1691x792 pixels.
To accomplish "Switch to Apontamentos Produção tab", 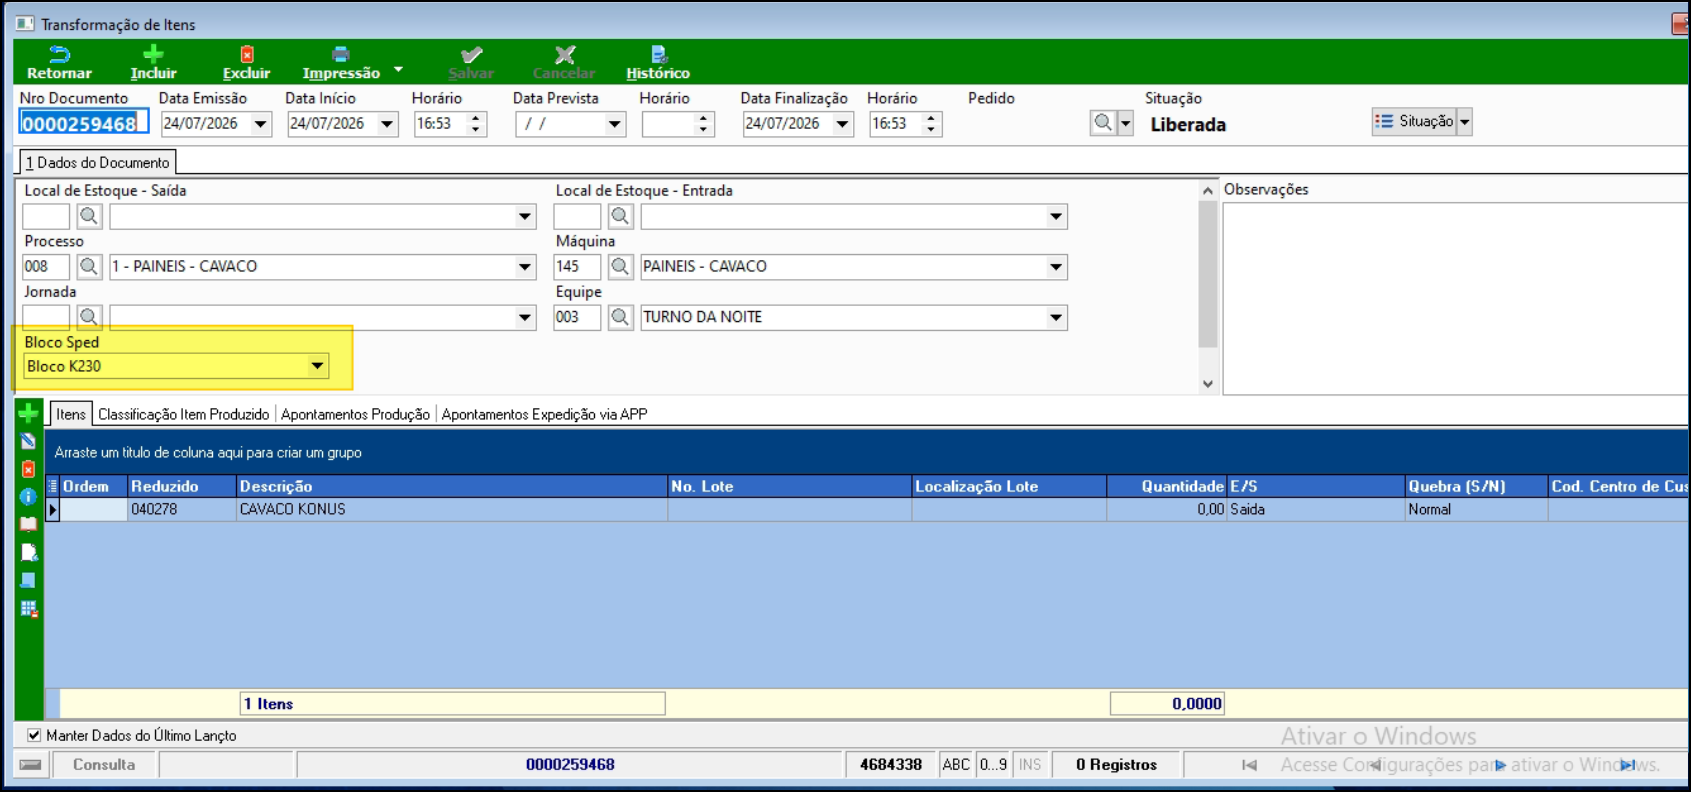I will pos(355,414).
